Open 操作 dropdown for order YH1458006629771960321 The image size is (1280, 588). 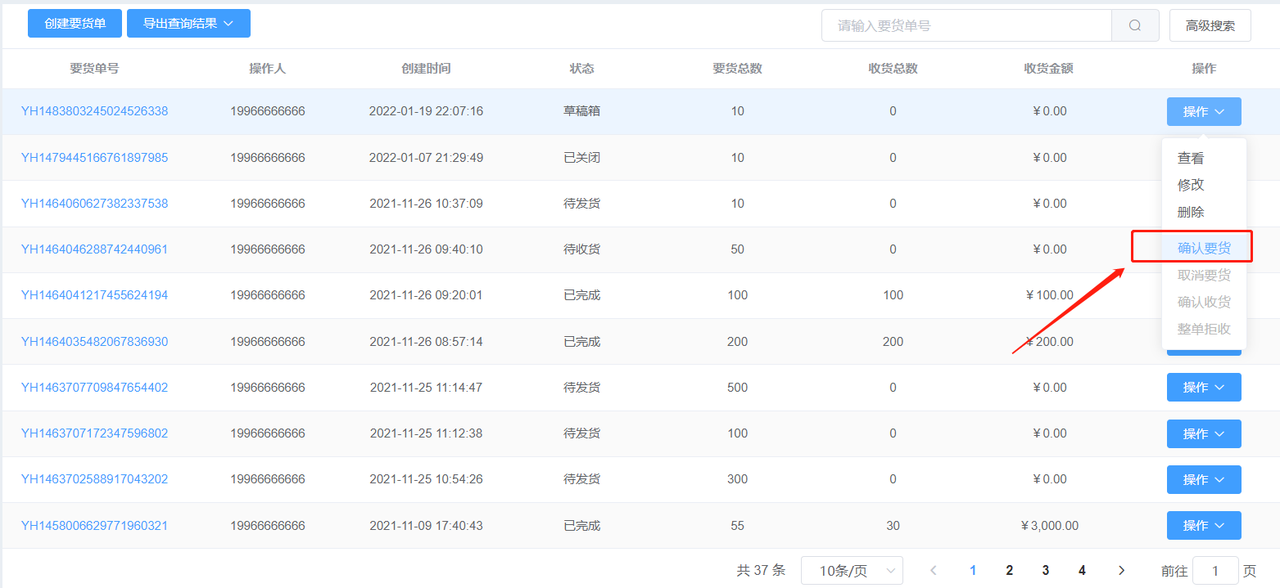click(1204, 525)
